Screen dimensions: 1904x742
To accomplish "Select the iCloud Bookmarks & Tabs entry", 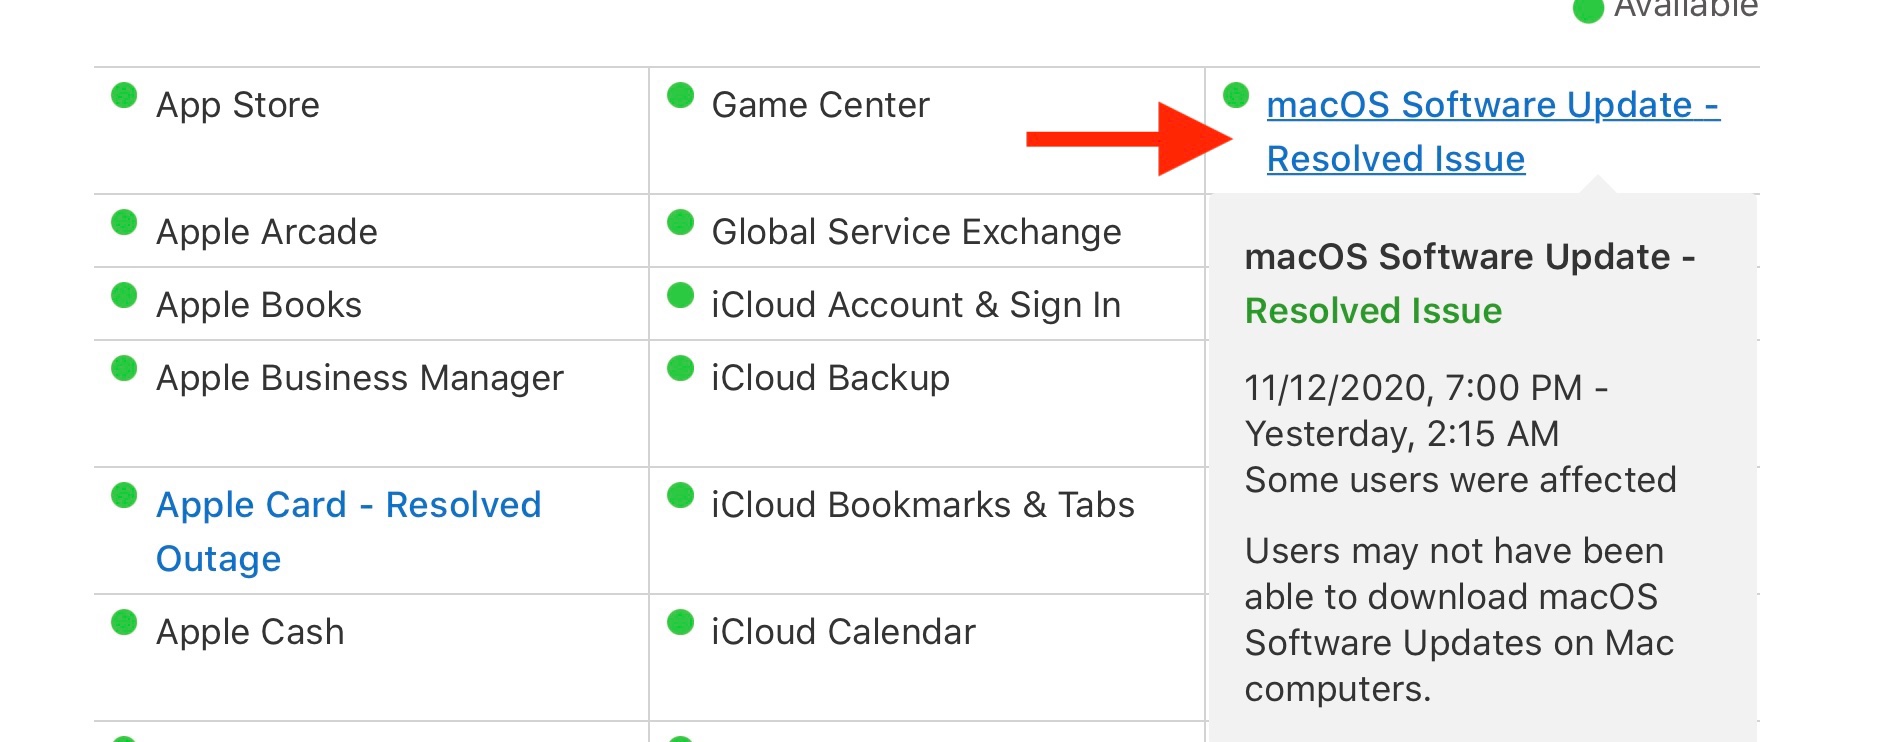I will coord(922,506).
